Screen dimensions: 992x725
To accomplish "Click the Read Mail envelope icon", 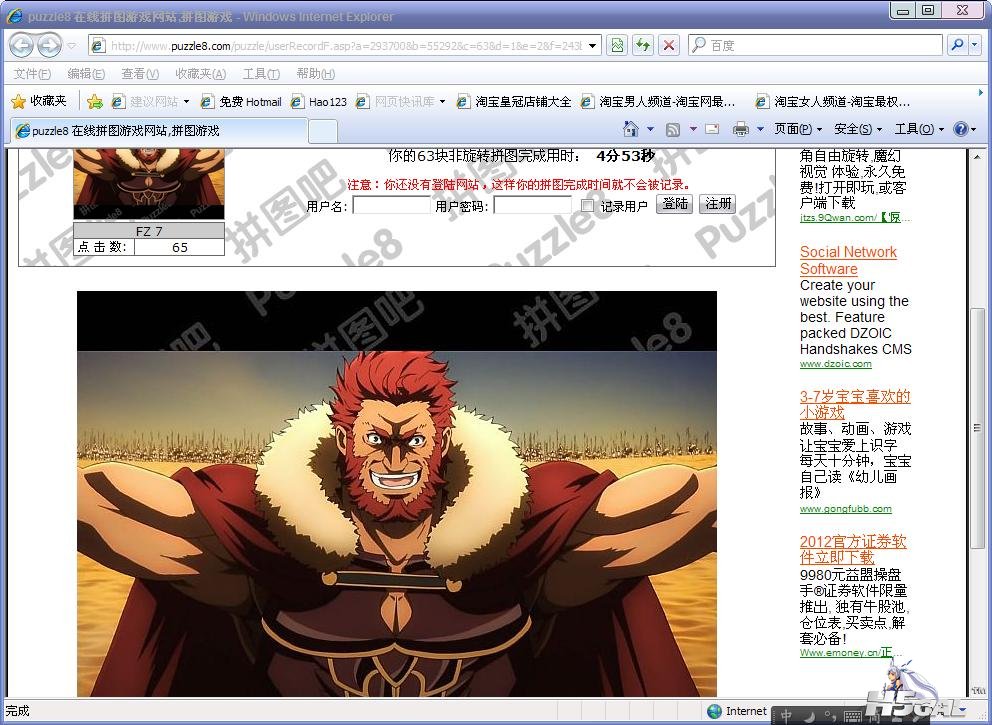I will point(712,129).
